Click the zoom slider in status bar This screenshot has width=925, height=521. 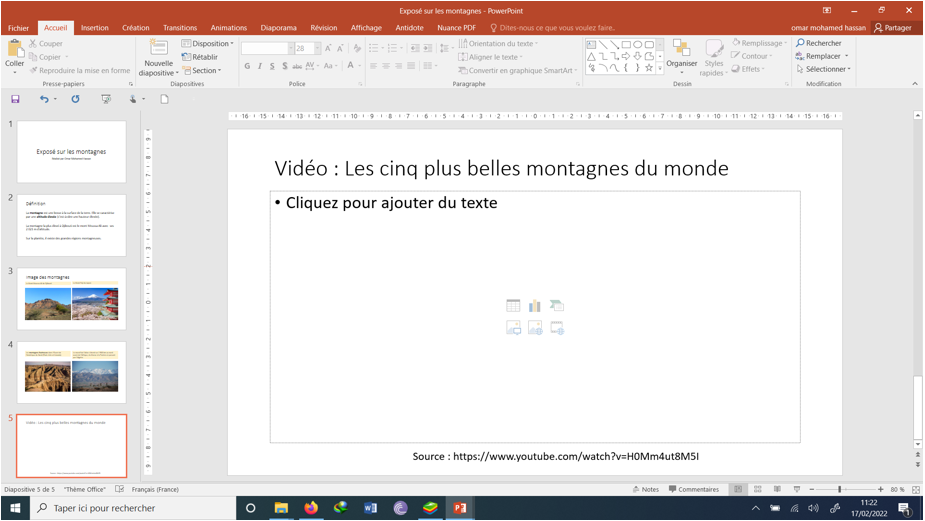pos(839,489)
